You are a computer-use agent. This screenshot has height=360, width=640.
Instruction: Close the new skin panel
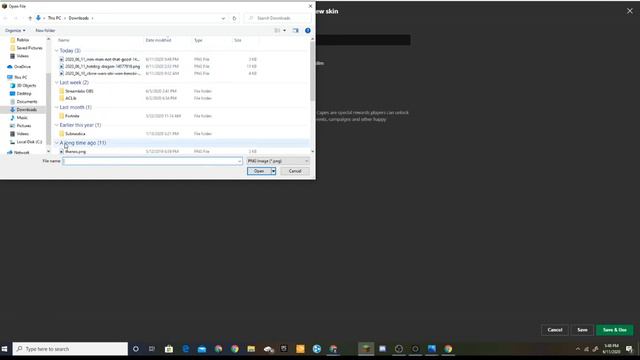click(x=630, y=11)
